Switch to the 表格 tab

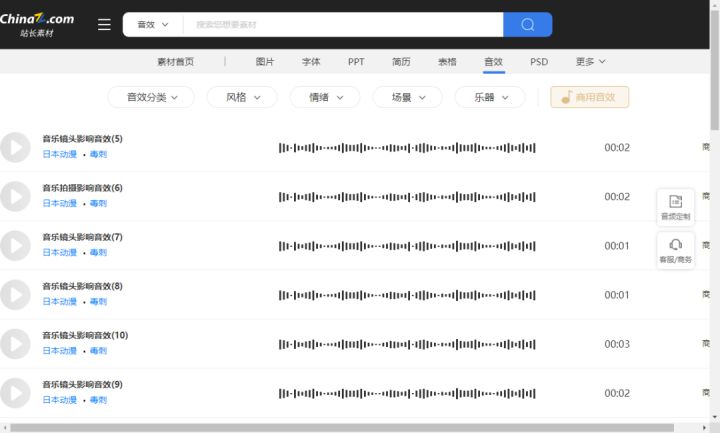[x=447, y=62]
